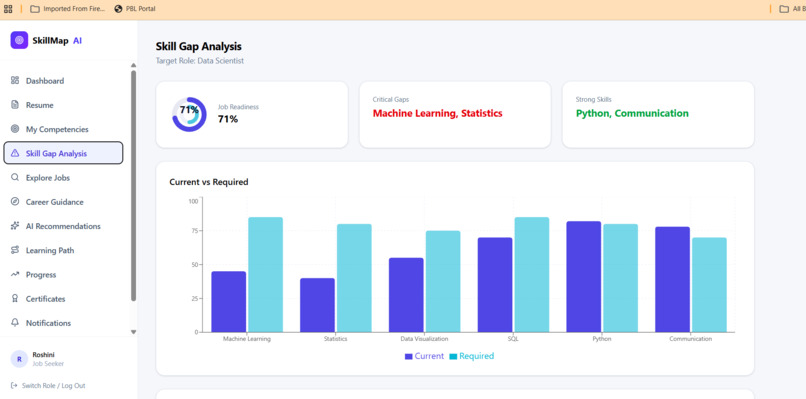Open Imported From Firefox bookmark folder
This screenshot has height=399, width=806.
[x=67, y=9]
